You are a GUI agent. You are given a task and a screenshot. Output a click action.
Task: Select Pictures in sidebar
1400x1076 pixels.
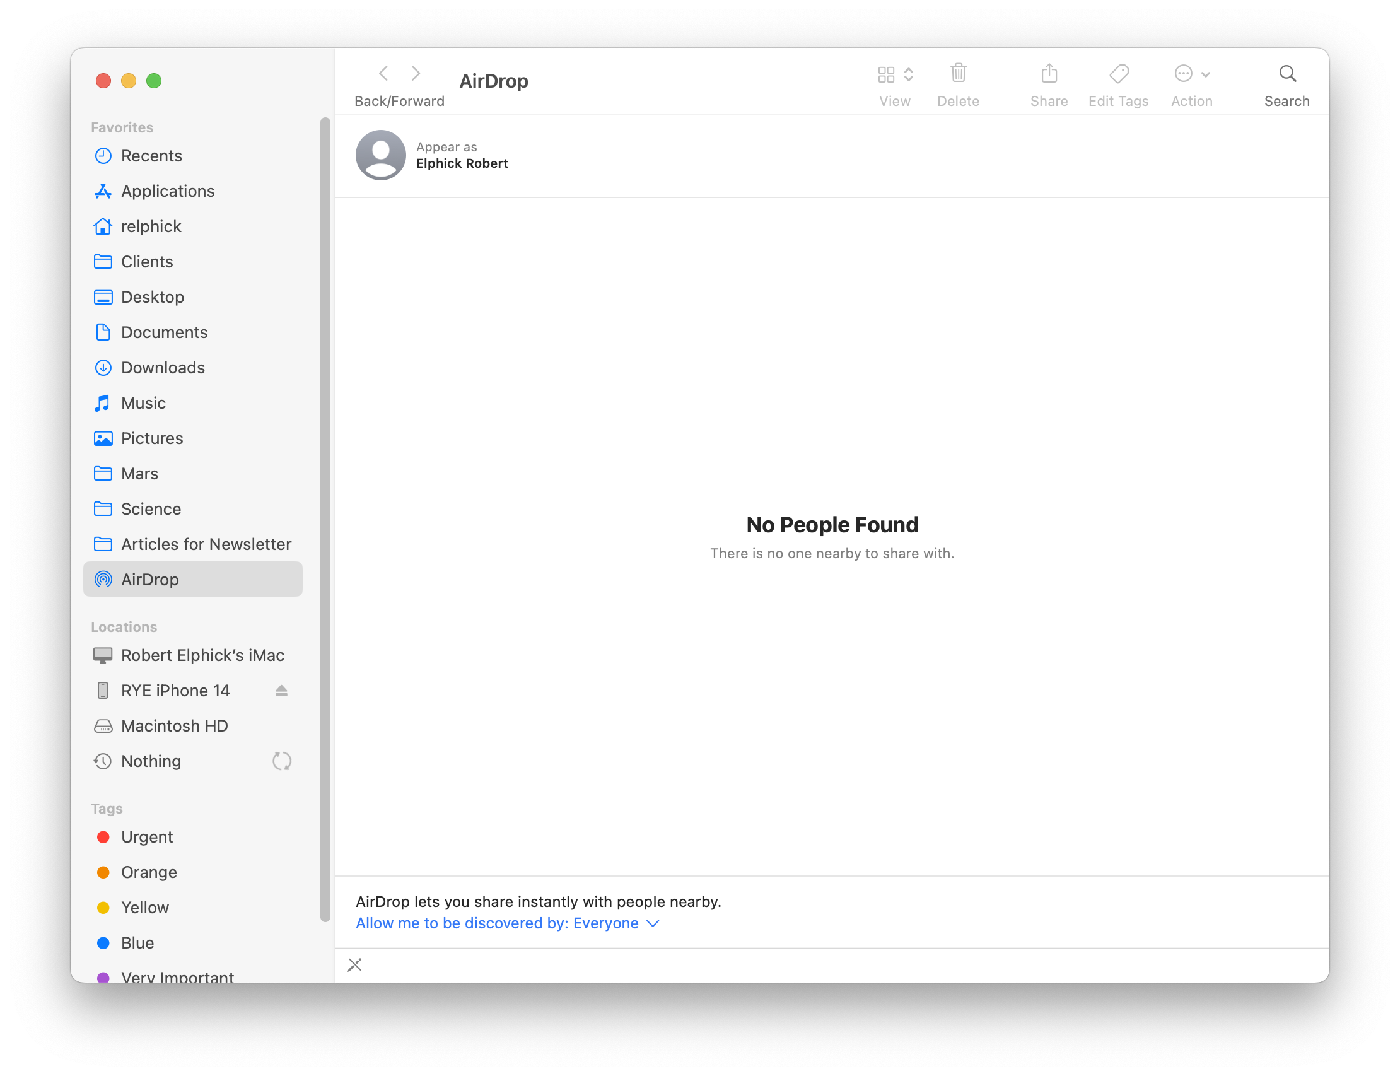click(193, 438)
